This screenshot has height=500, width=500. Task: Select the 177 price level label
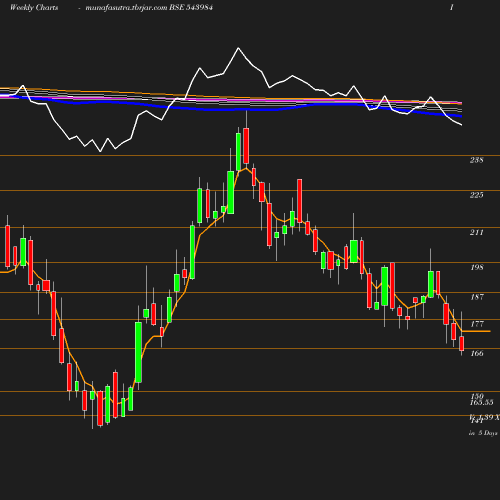point(477,324)
